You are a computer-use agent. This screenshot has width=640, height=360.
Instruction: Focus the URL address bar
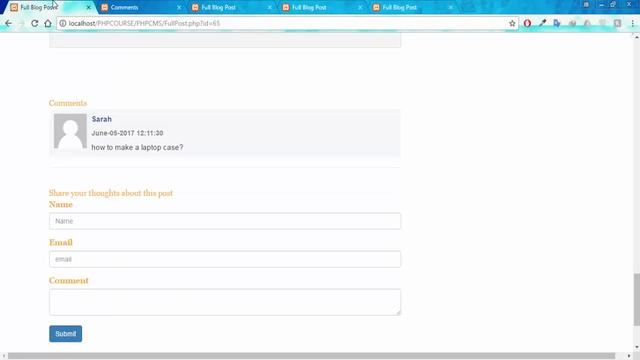(286, 23)
